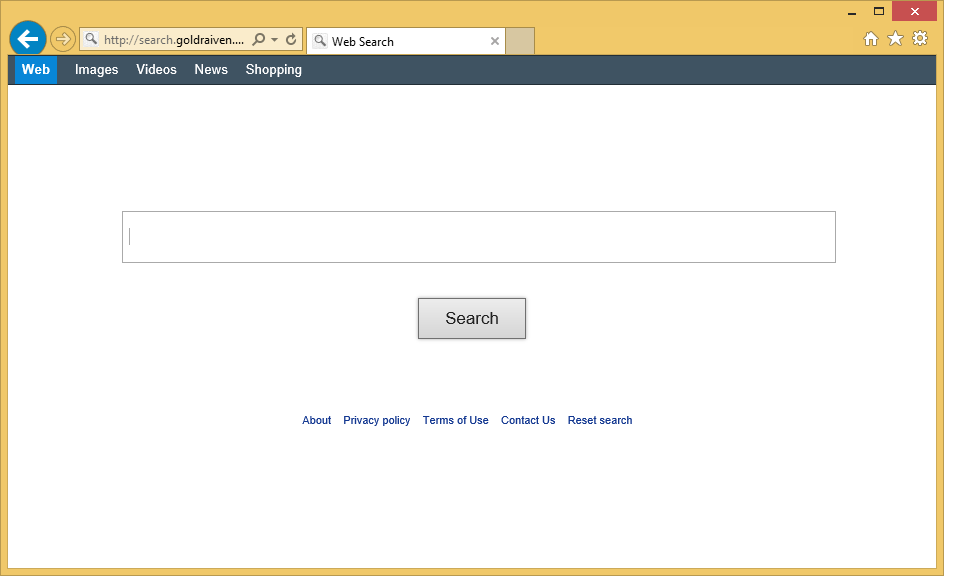This screenshot has height=576, width=956.
Task: Open the News search category
Action: click(x=211, y=70)
